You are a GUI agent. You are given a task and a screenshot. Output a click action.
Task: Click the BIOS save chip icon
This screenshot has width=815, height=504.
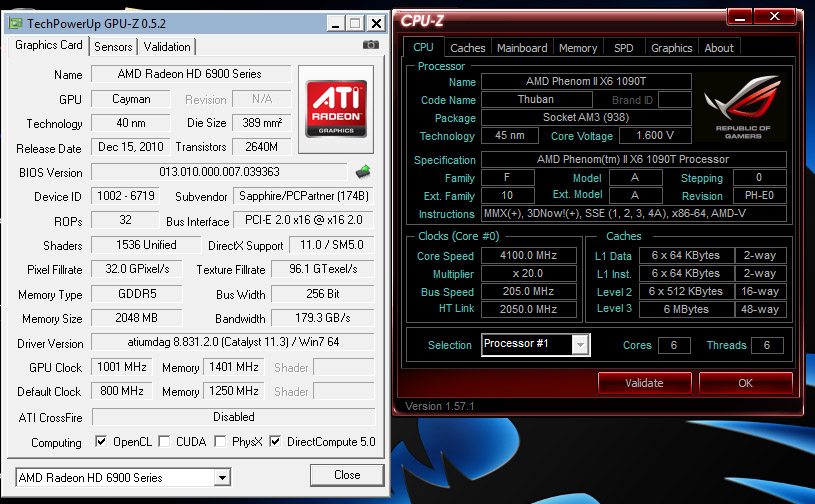coord(363,171)
